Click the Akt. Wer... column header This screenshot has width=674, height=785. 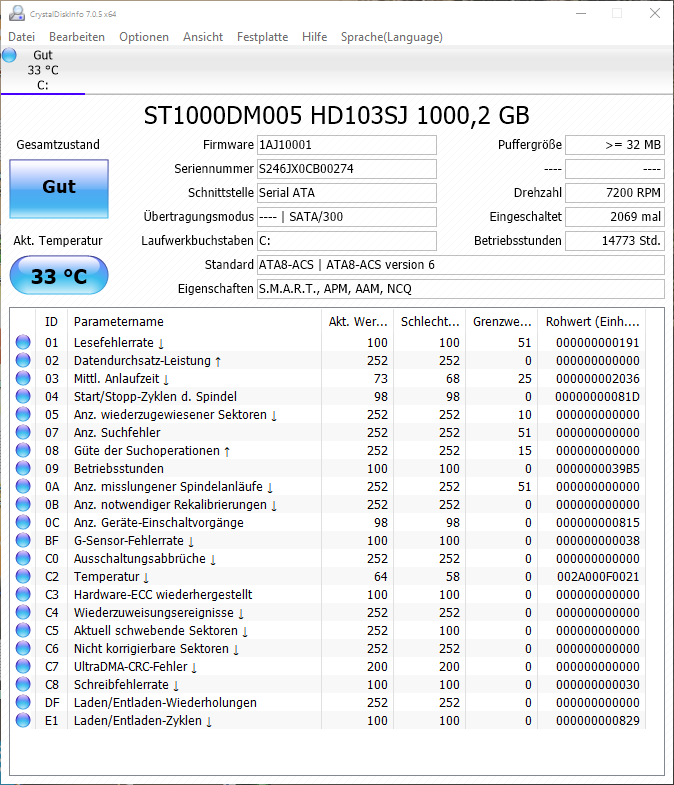[x=358, y=321]
